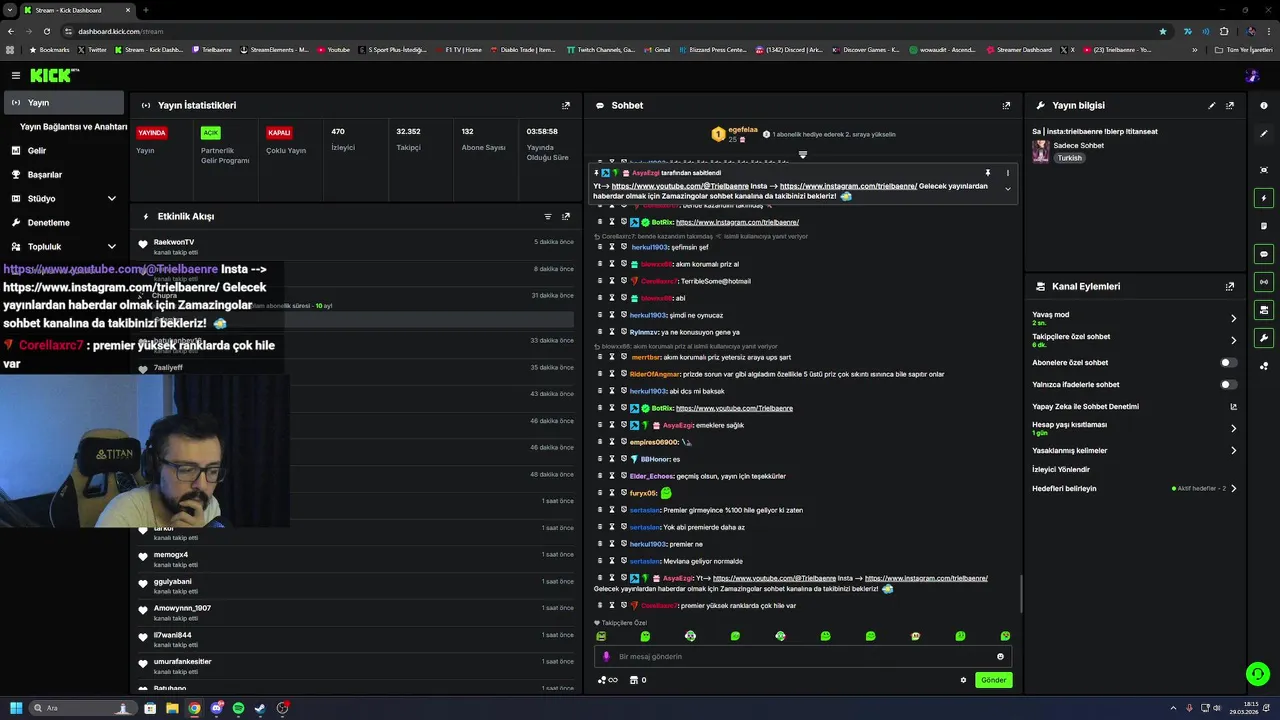
Task: Click the capture frame icon in right sidebar
Action: pos(1264,170)
